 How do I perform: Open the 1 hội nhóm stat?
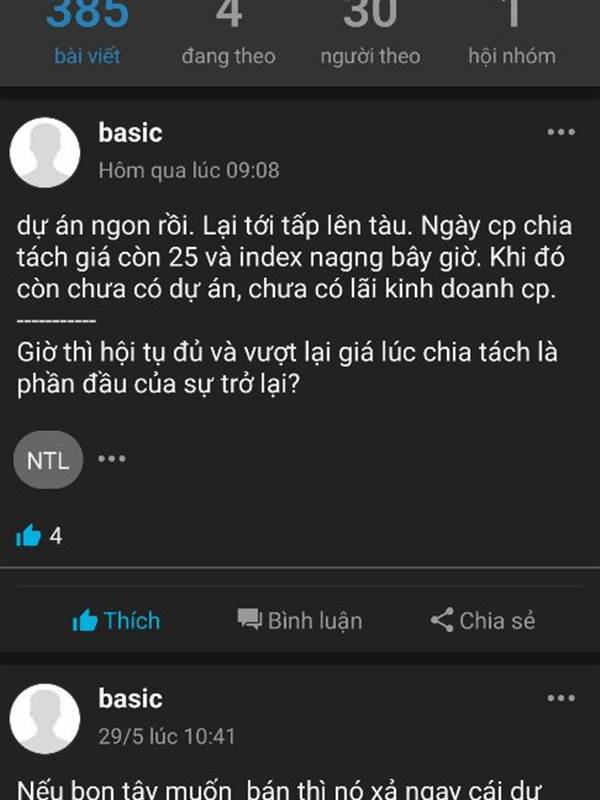[x=512, y=34]
